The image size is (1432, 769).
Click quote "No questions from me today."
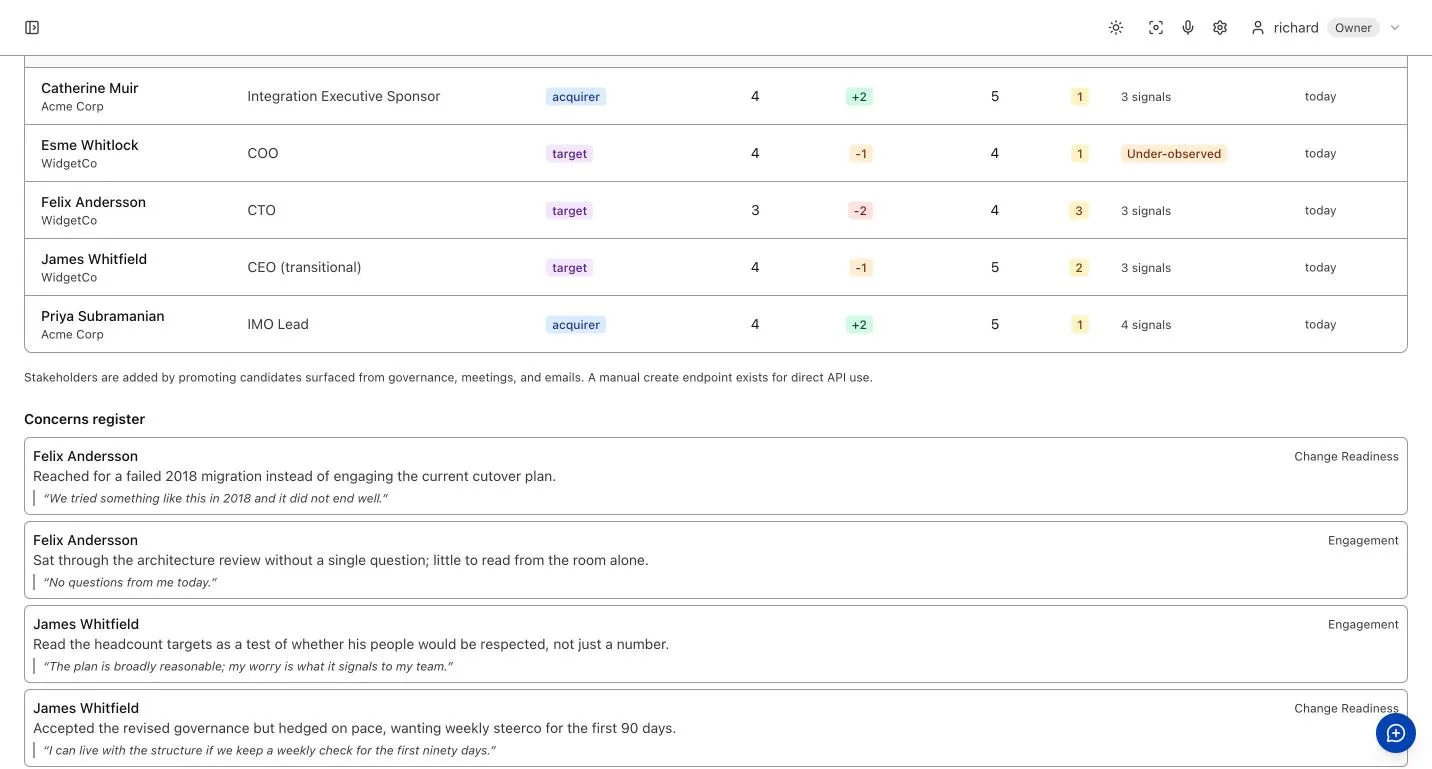click(x=130, y=582)
